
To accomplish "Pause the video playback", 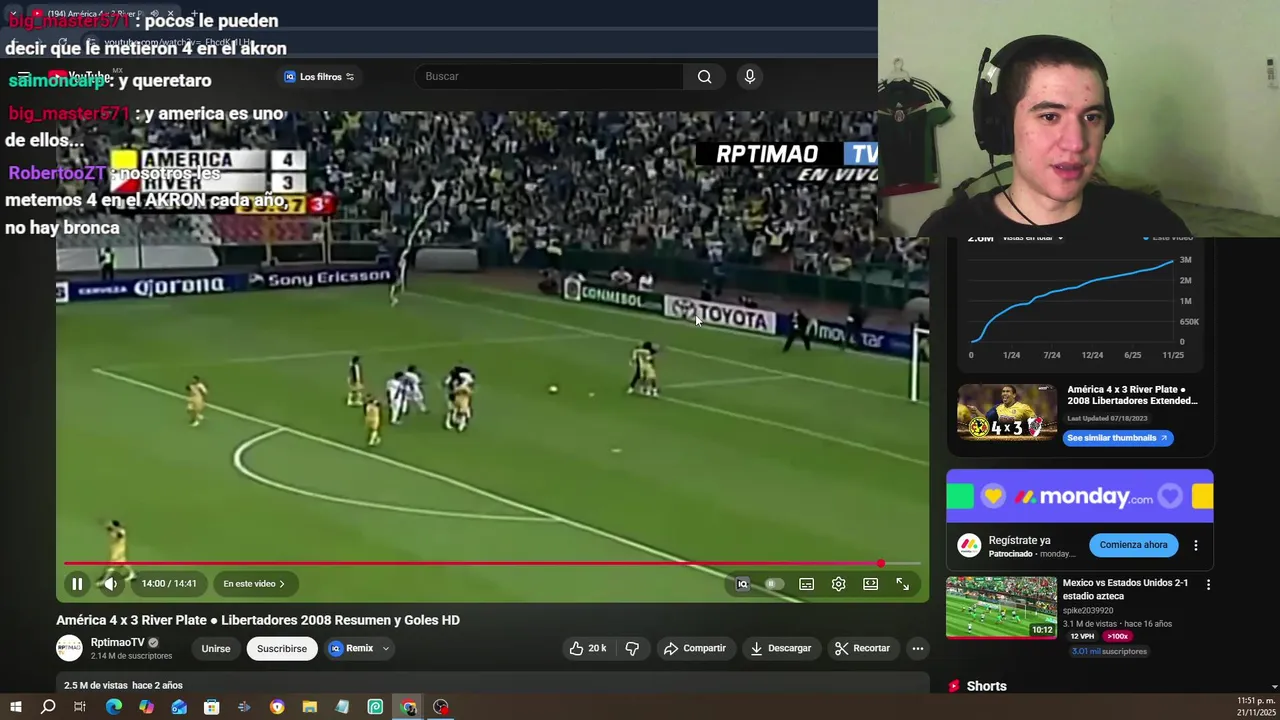I will pyautogui.click(x=77, y=584).
